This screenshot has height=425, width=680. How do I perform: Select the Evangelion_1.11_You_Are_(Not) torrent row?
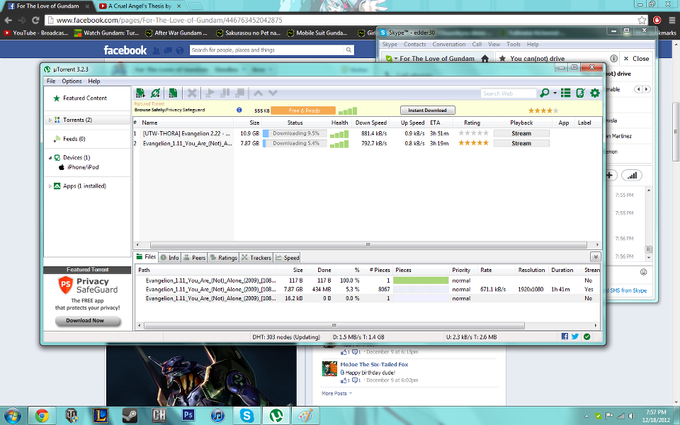[x=367, y=143]
